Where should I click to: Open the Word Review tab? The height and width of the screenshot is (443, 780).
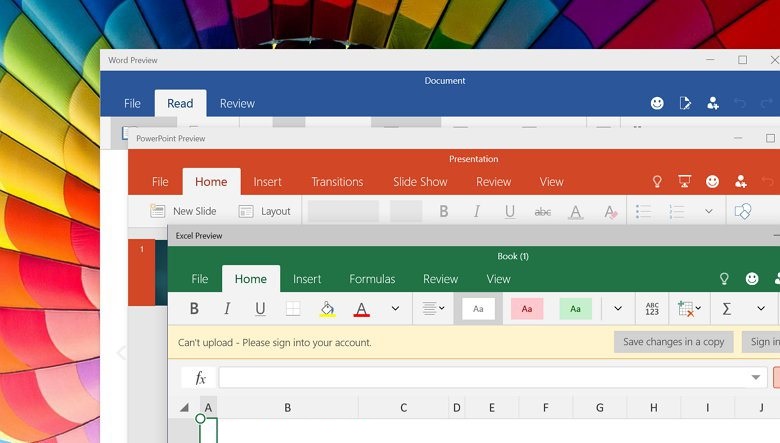(237, 103)
